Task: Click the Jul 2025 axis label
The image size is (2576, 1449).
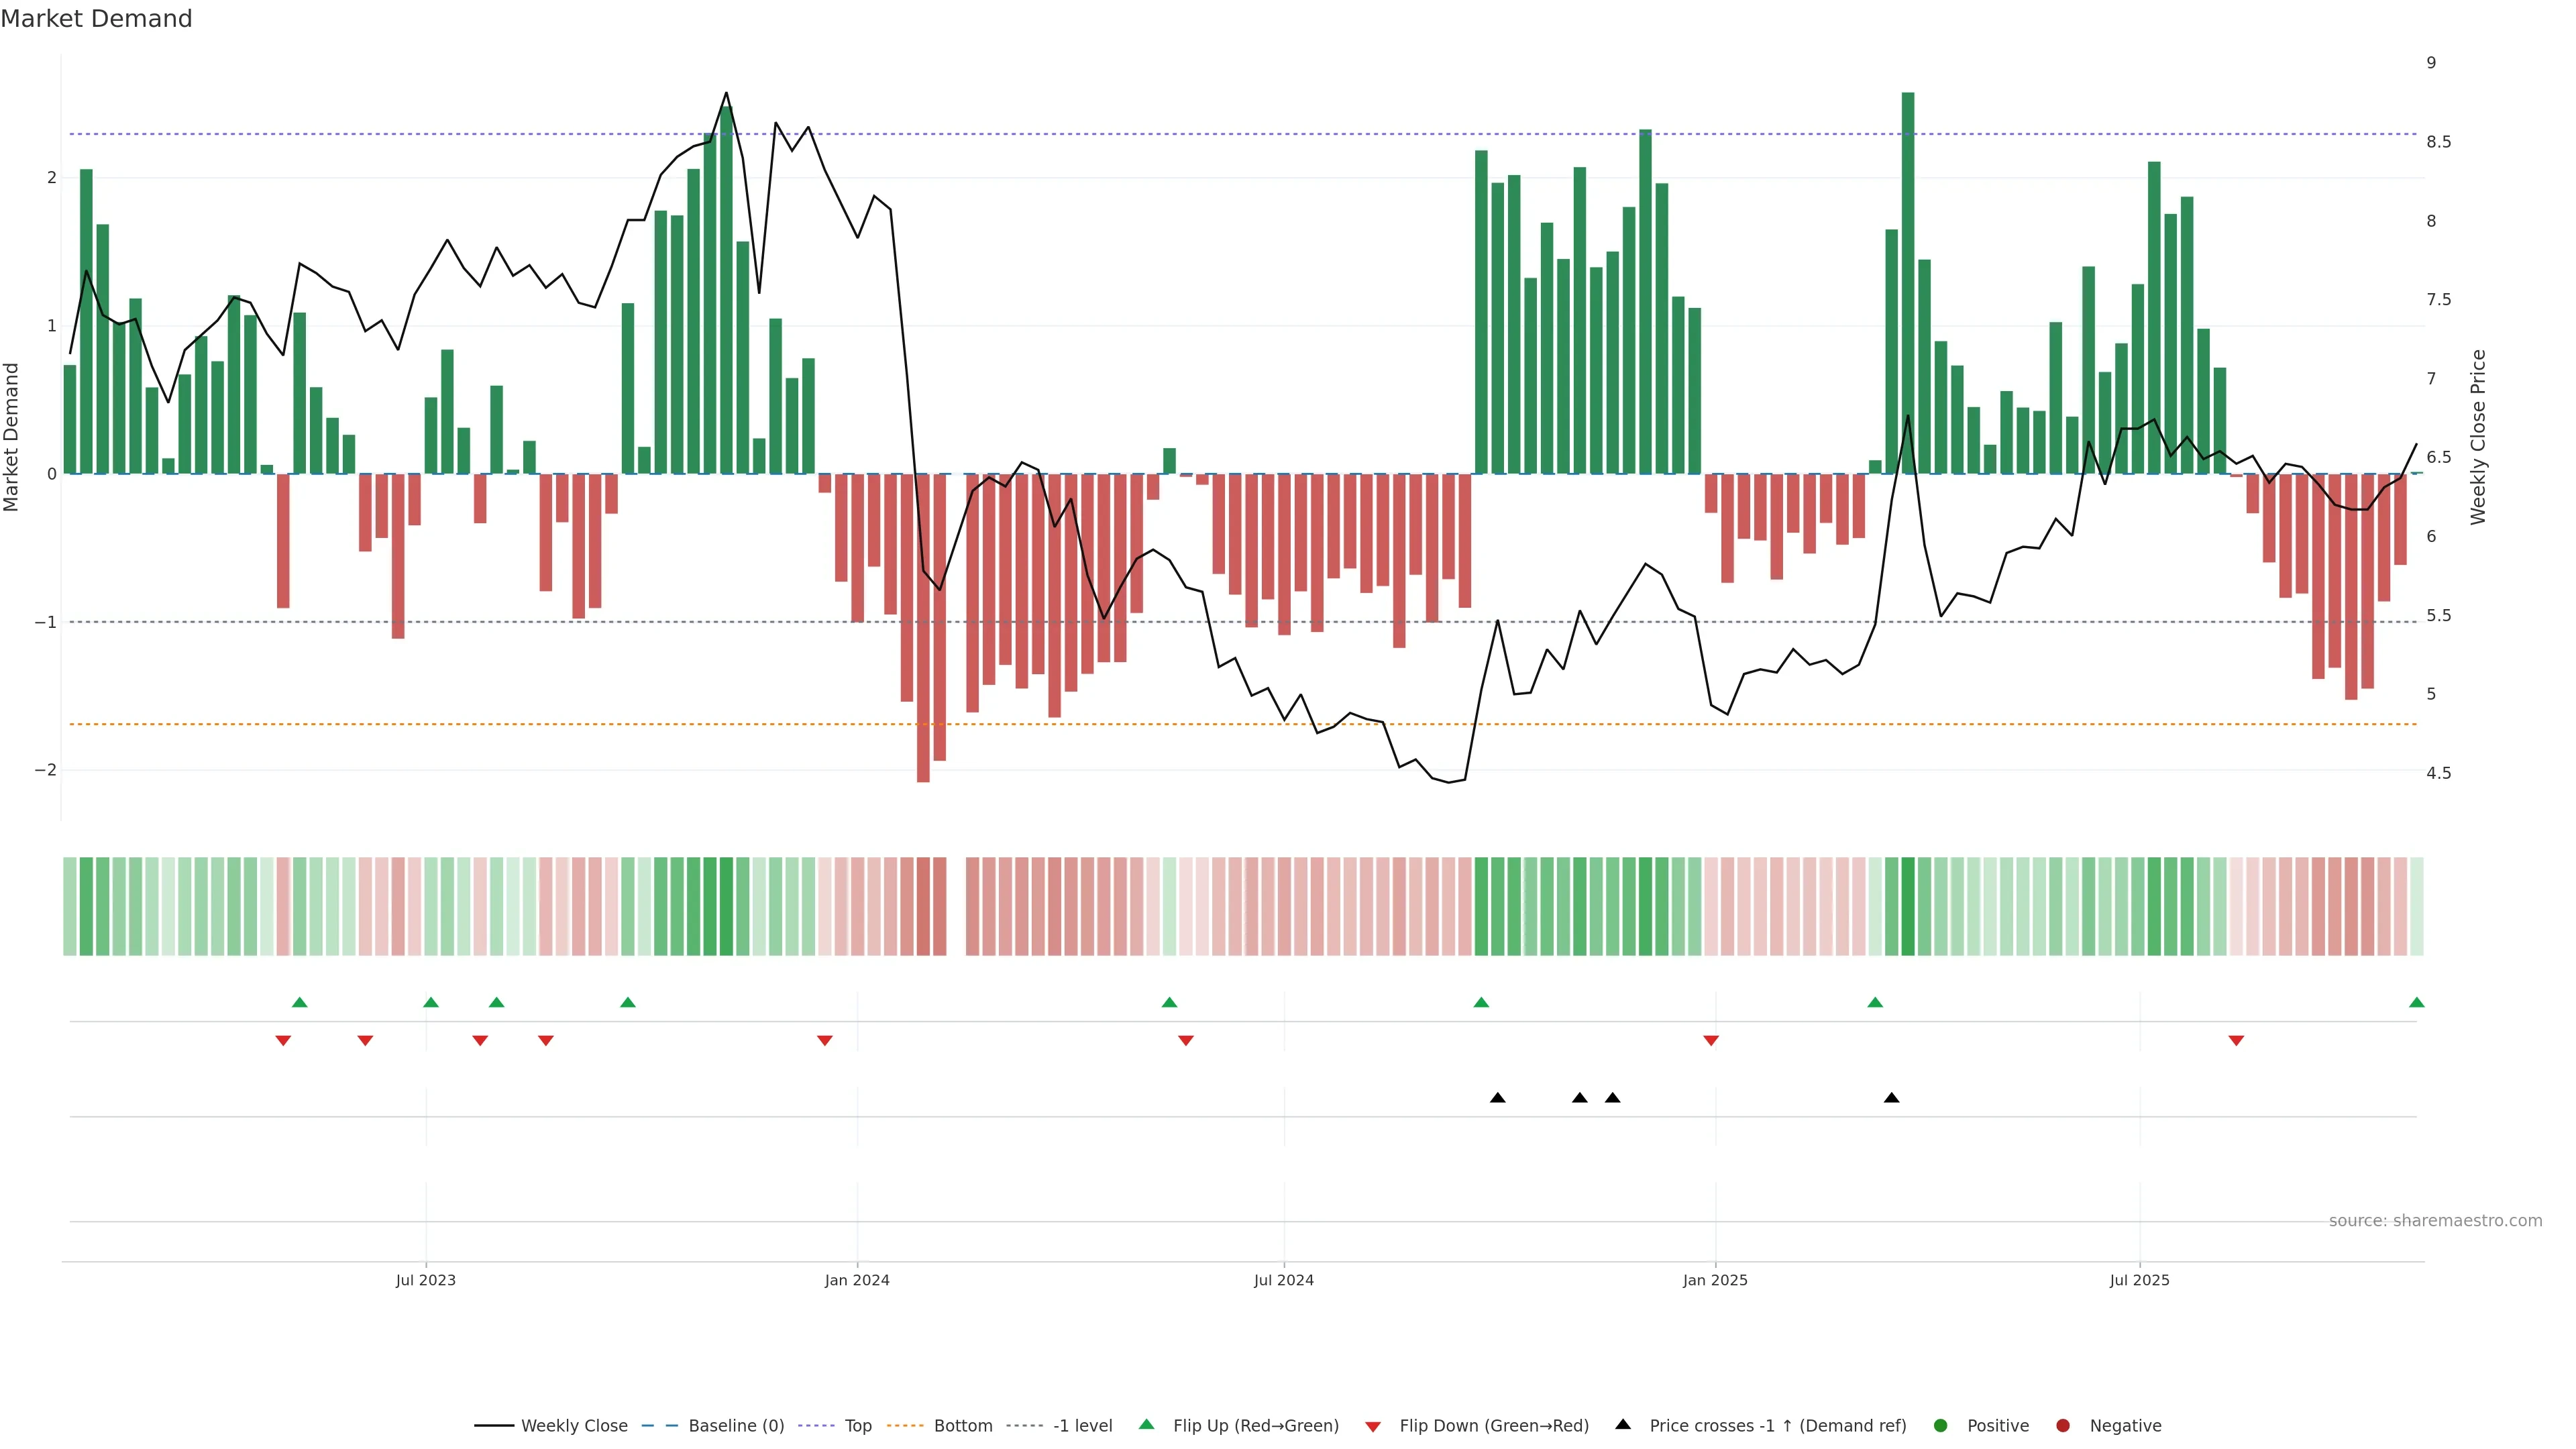Action: [x=2139, y=1280]
